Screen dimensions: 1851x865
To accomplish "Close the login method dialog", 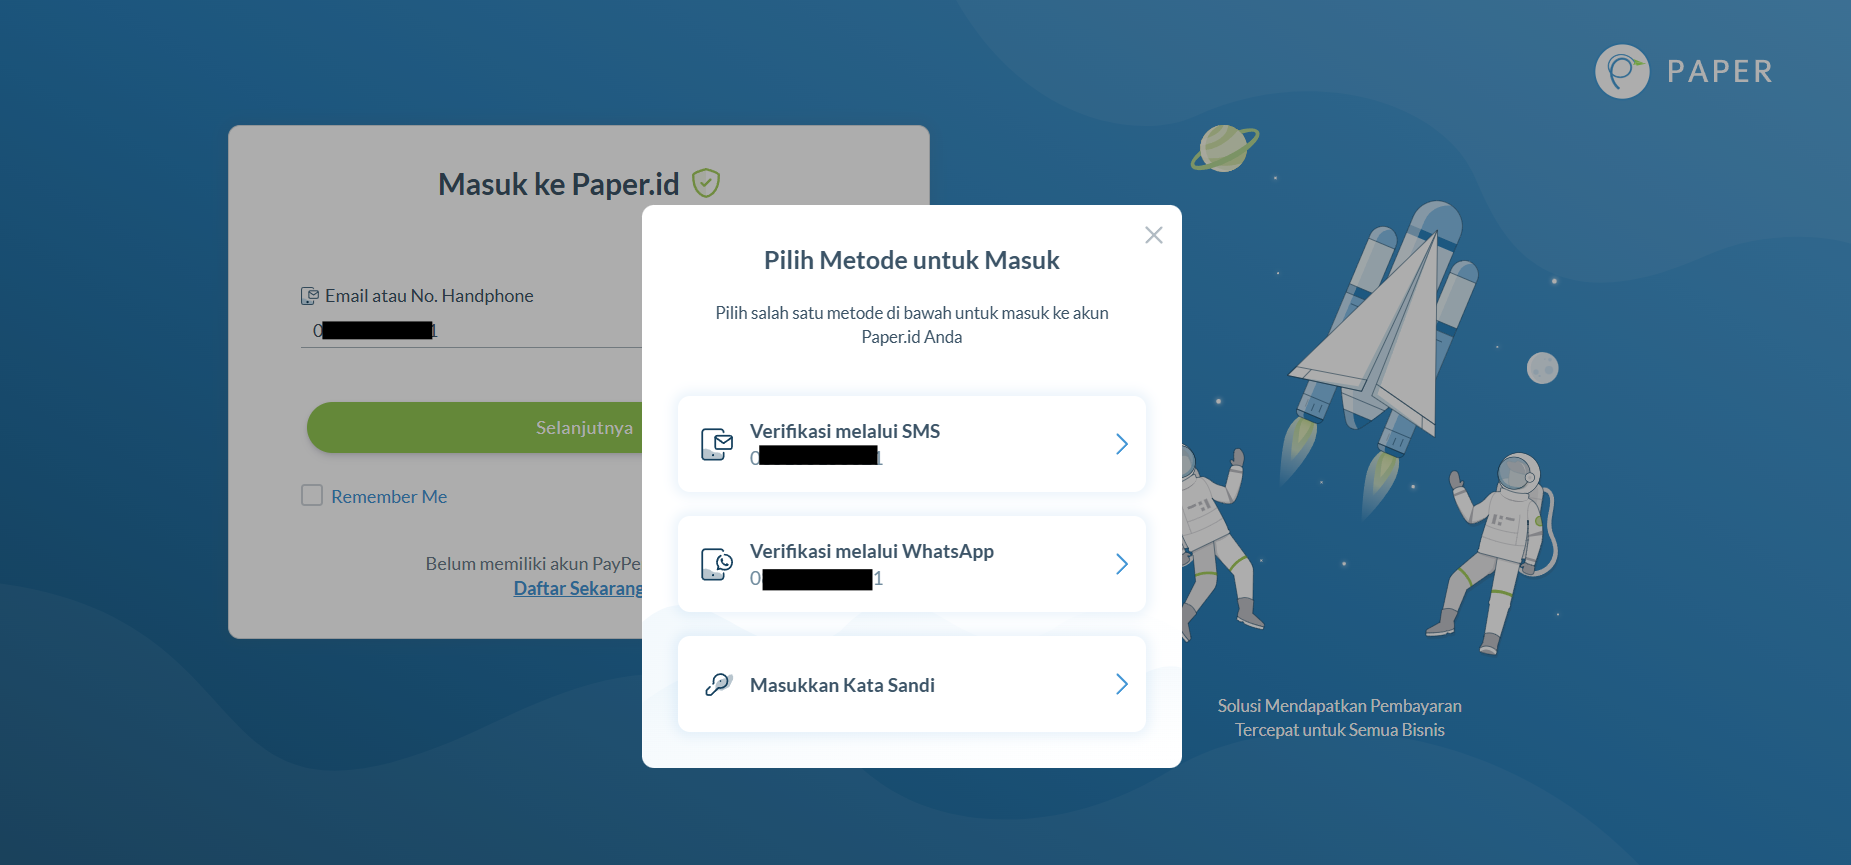I will click(x=1153, y=235).
